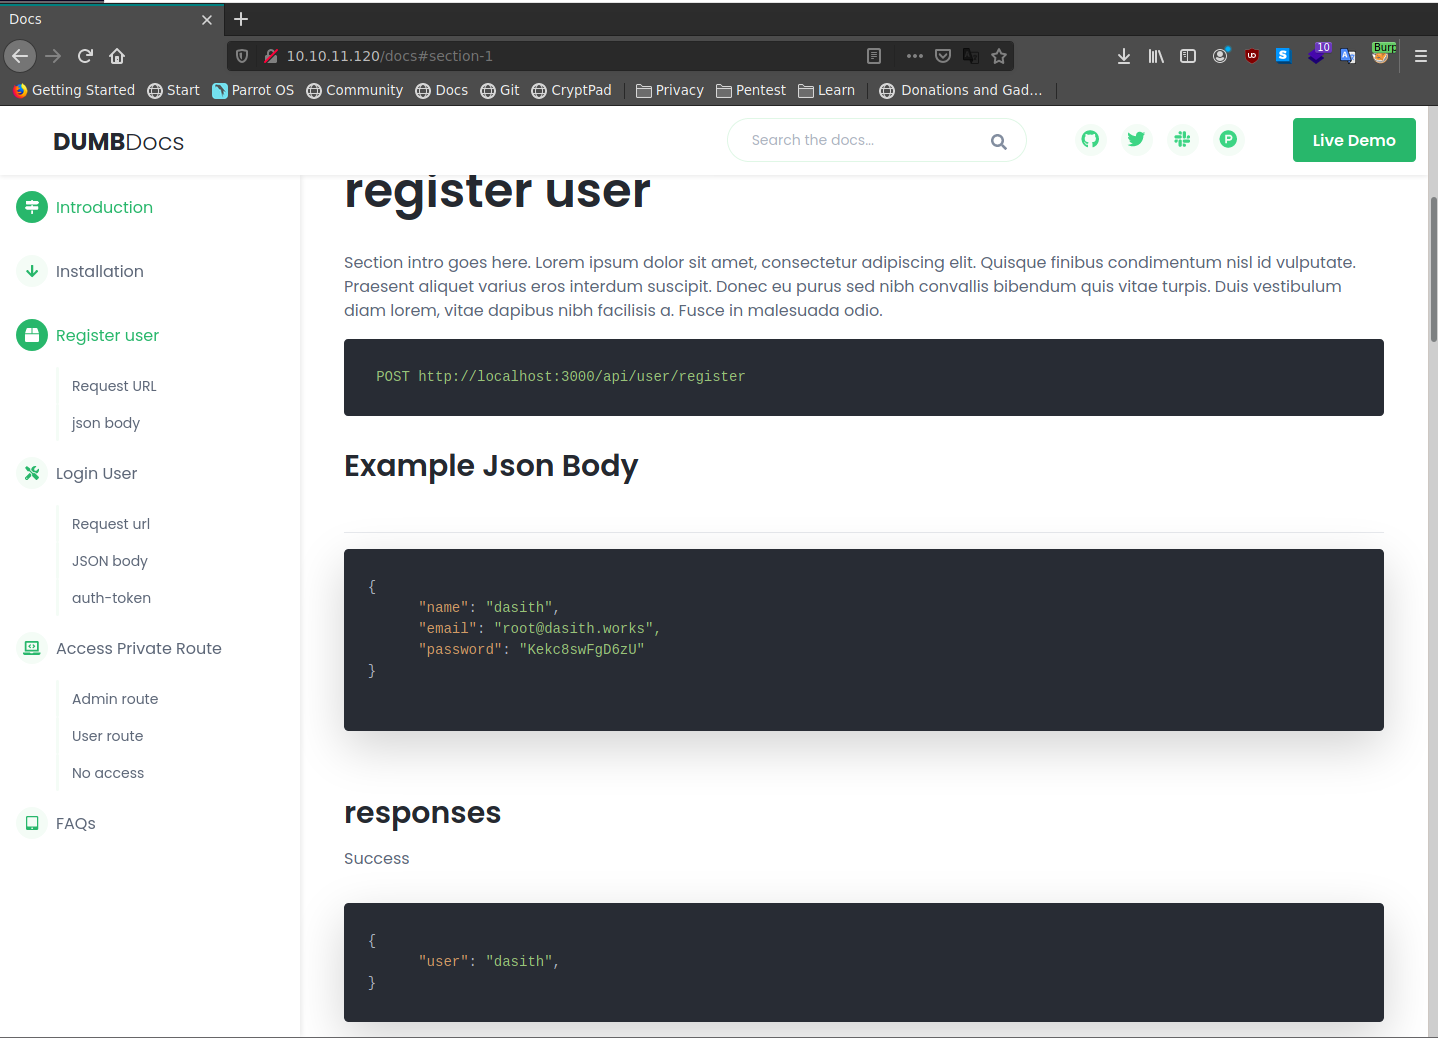Screen dimensions: 1438x1038
Task: Open the library bookshelf icon
Action: (x=1156, y=56)
